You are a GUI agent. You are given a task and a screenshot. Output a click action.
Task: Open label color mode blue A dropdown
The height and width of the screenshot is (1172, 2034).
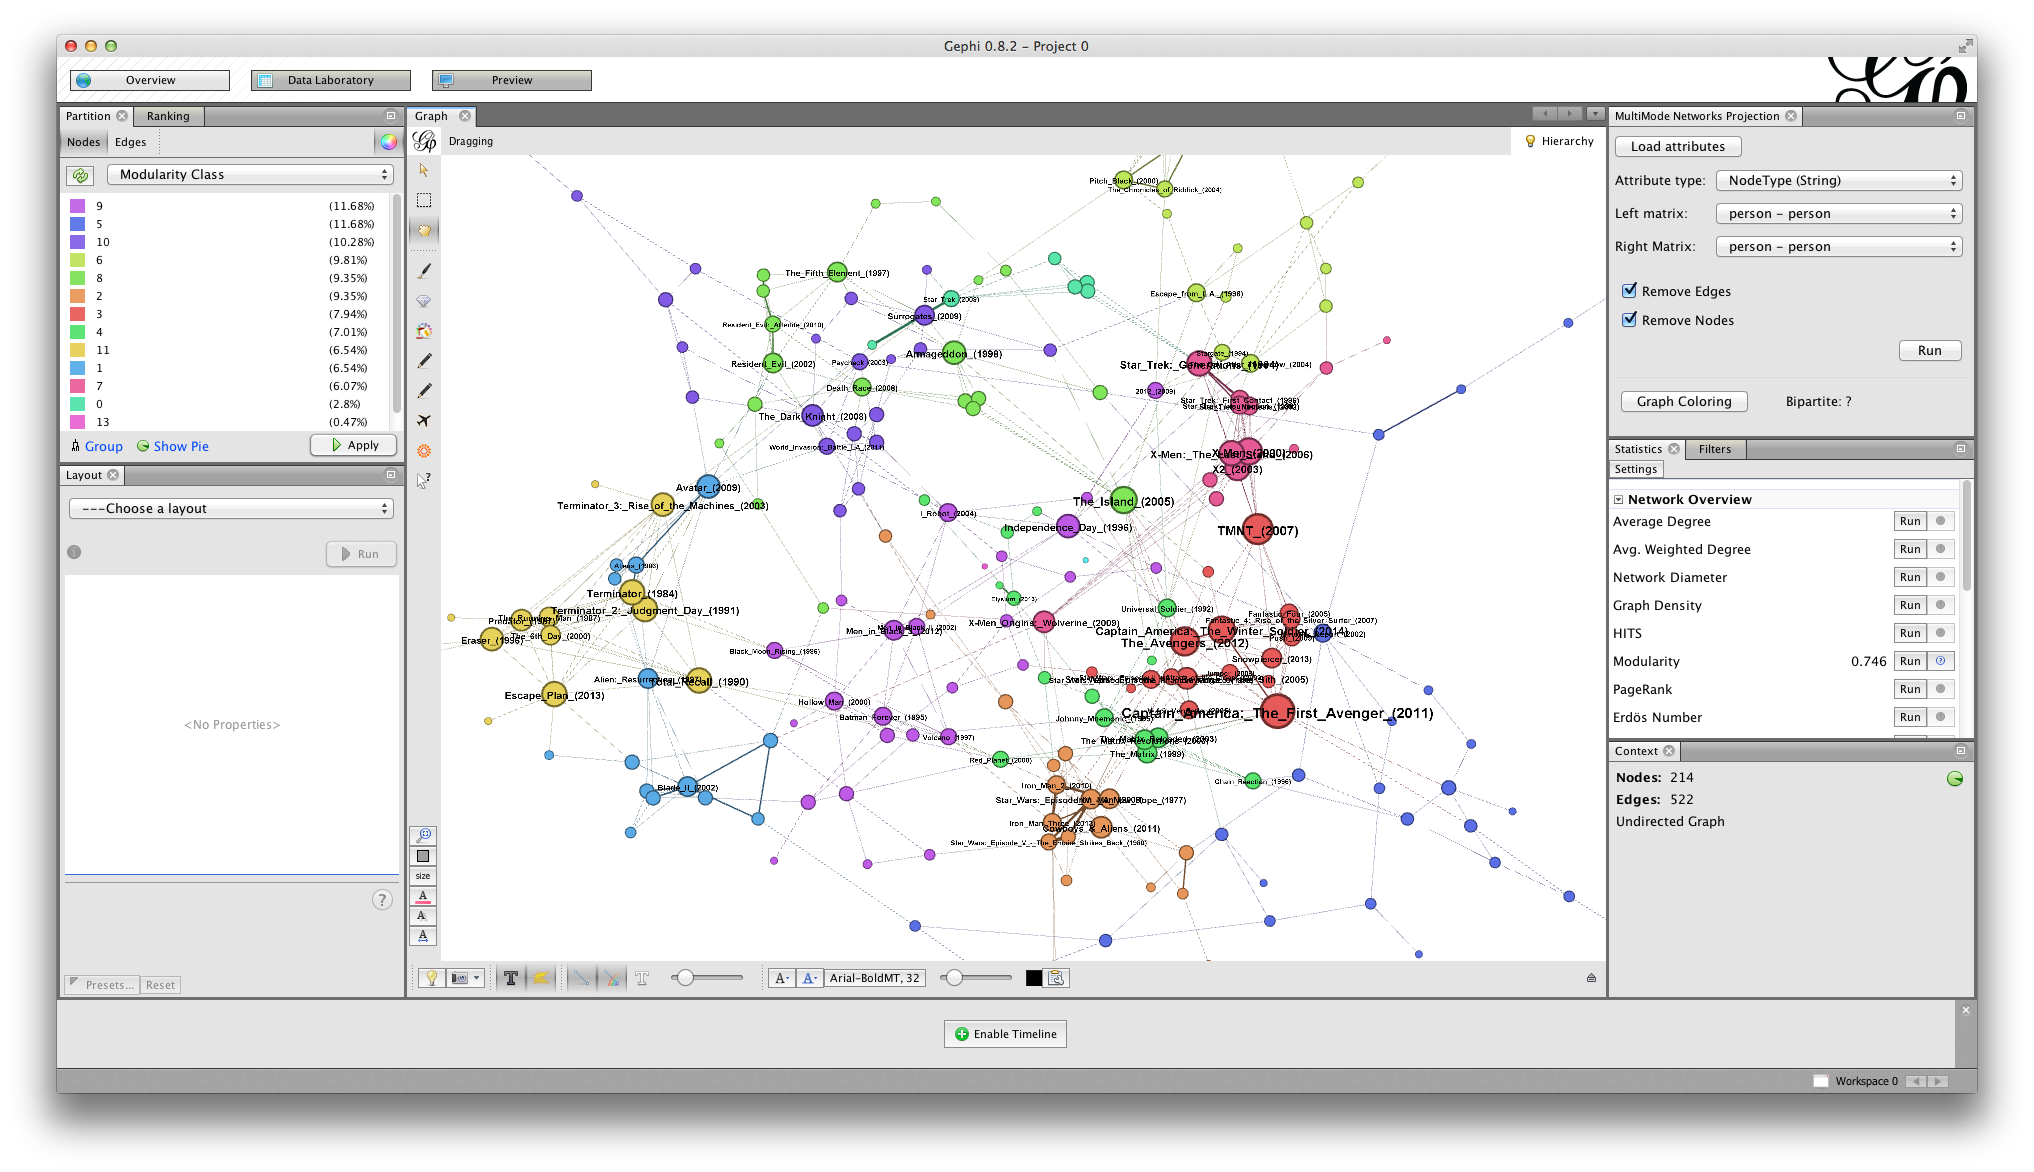click(x=810, y=978)
